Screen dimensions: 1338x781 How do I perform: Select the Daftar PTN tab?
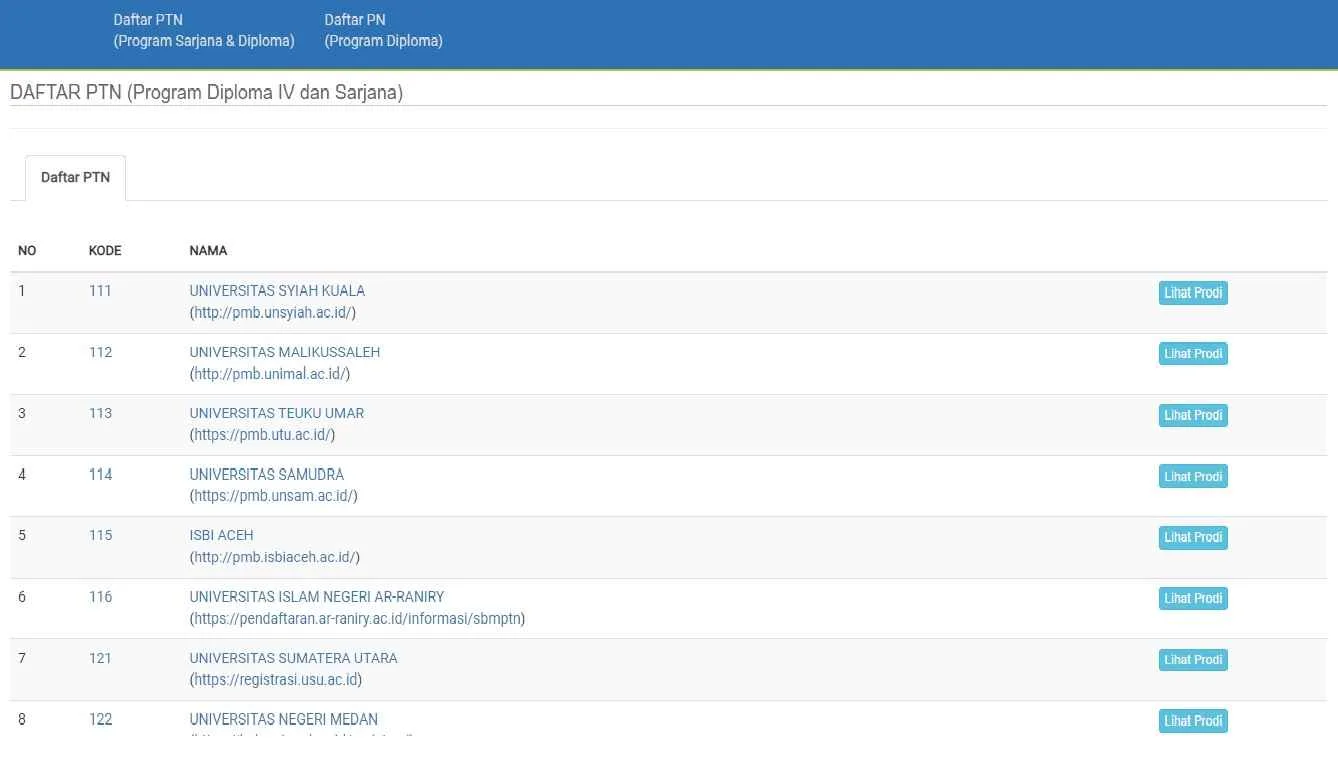tap(76, 178)
